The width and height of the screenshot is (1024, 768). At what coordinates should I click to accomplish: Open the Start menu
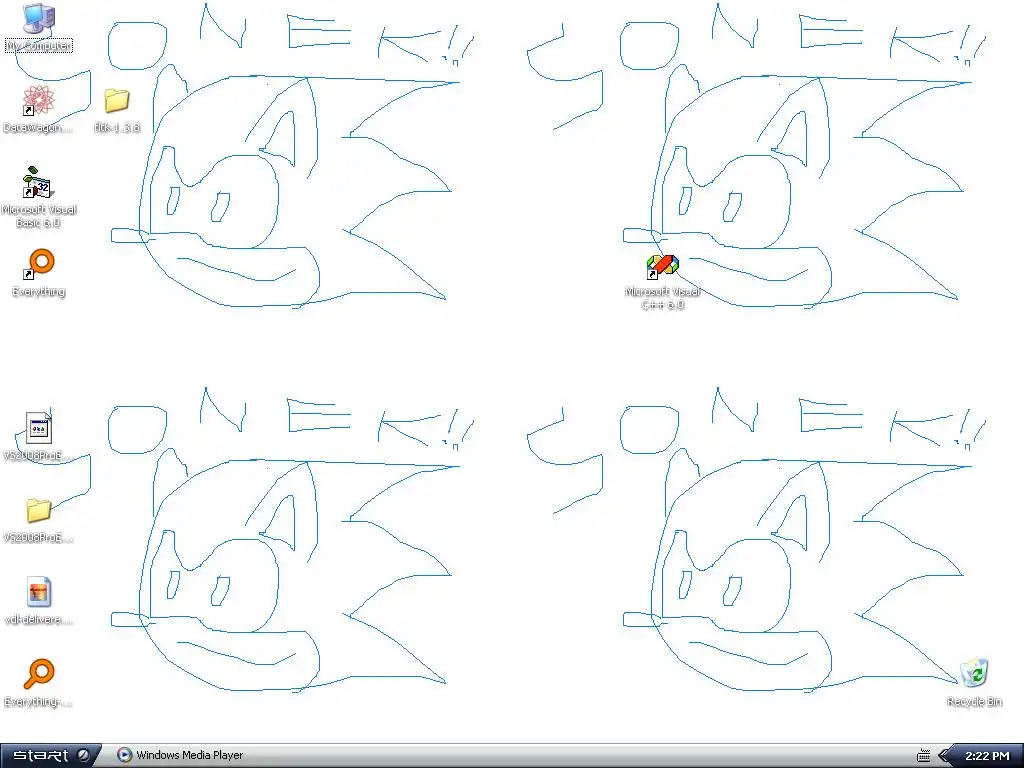point(51,756)
